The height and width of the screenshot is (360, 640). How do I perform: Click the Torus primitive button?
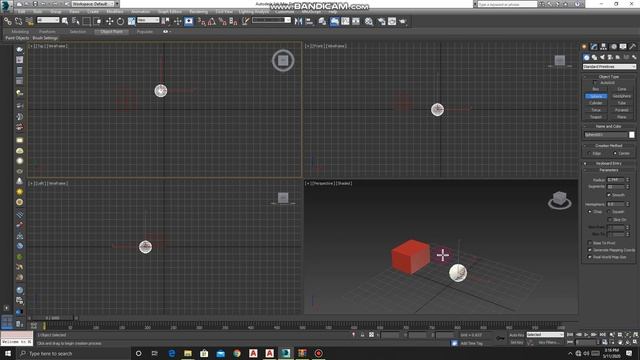tap(596, 110)
